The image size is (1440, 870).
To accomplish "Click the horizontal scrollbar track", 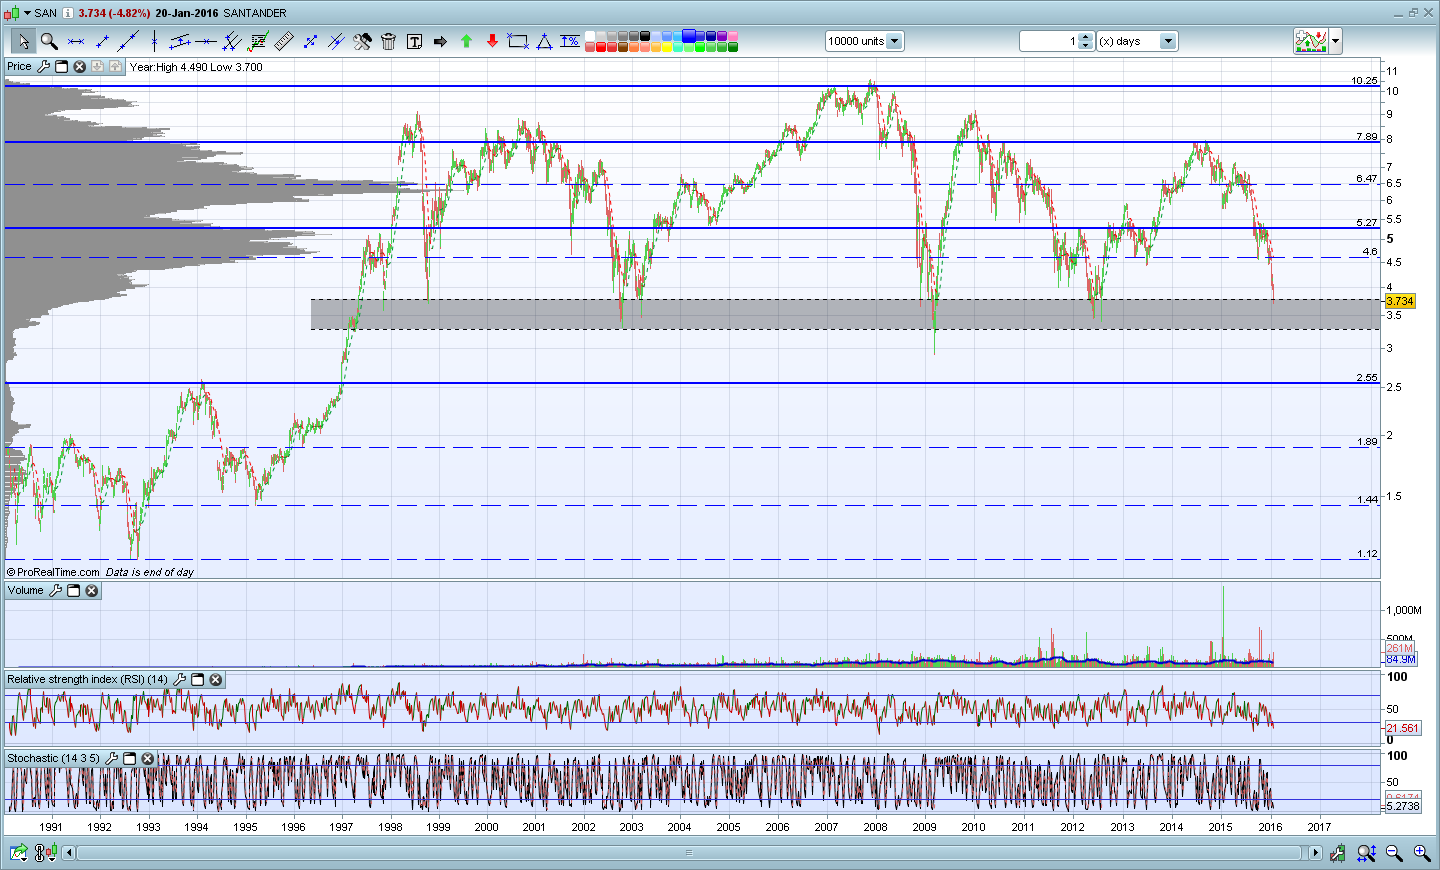I will 690,853.
